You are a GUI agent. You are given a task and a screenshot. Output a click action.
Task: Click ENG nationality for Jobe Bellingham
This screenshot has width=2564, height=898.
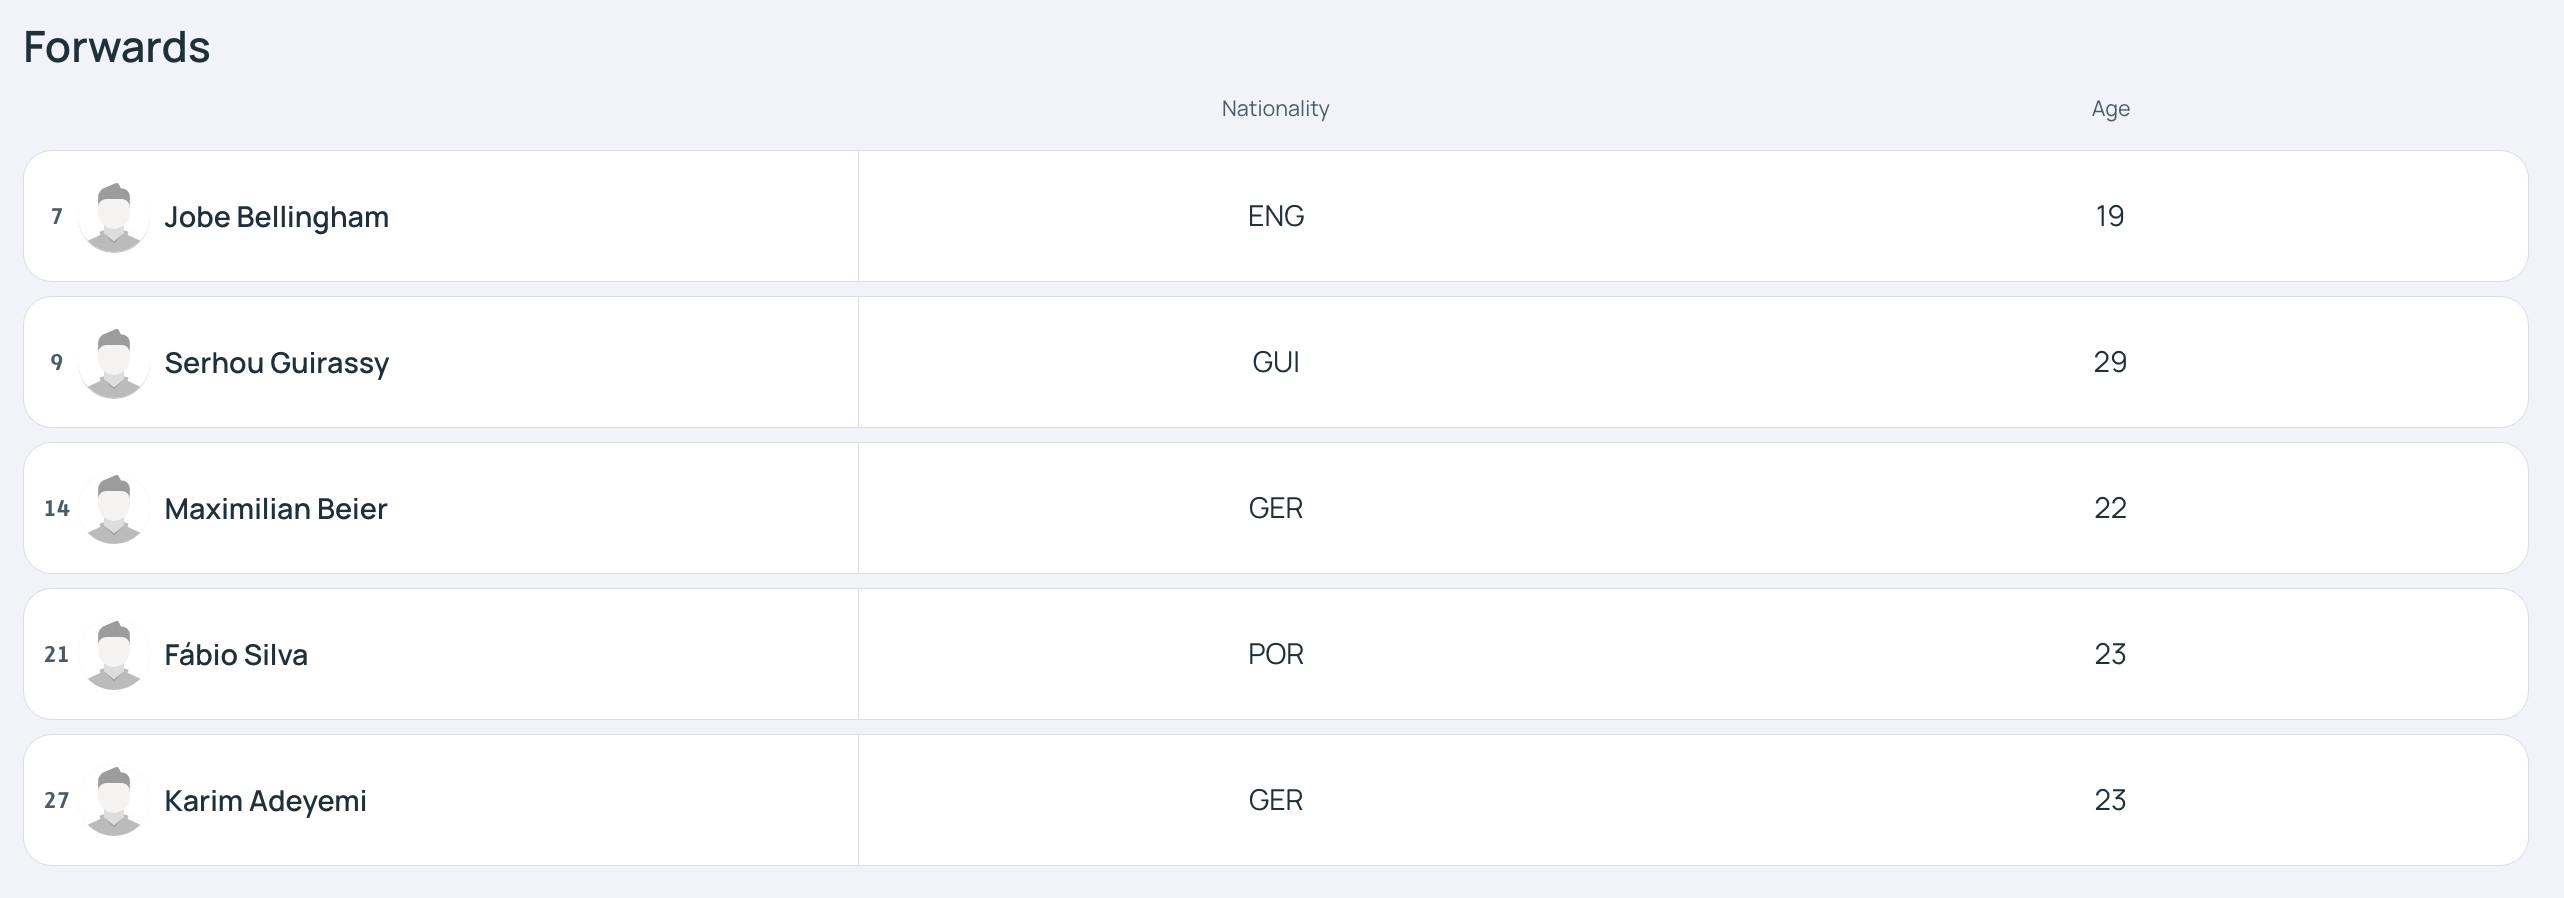1275,216
